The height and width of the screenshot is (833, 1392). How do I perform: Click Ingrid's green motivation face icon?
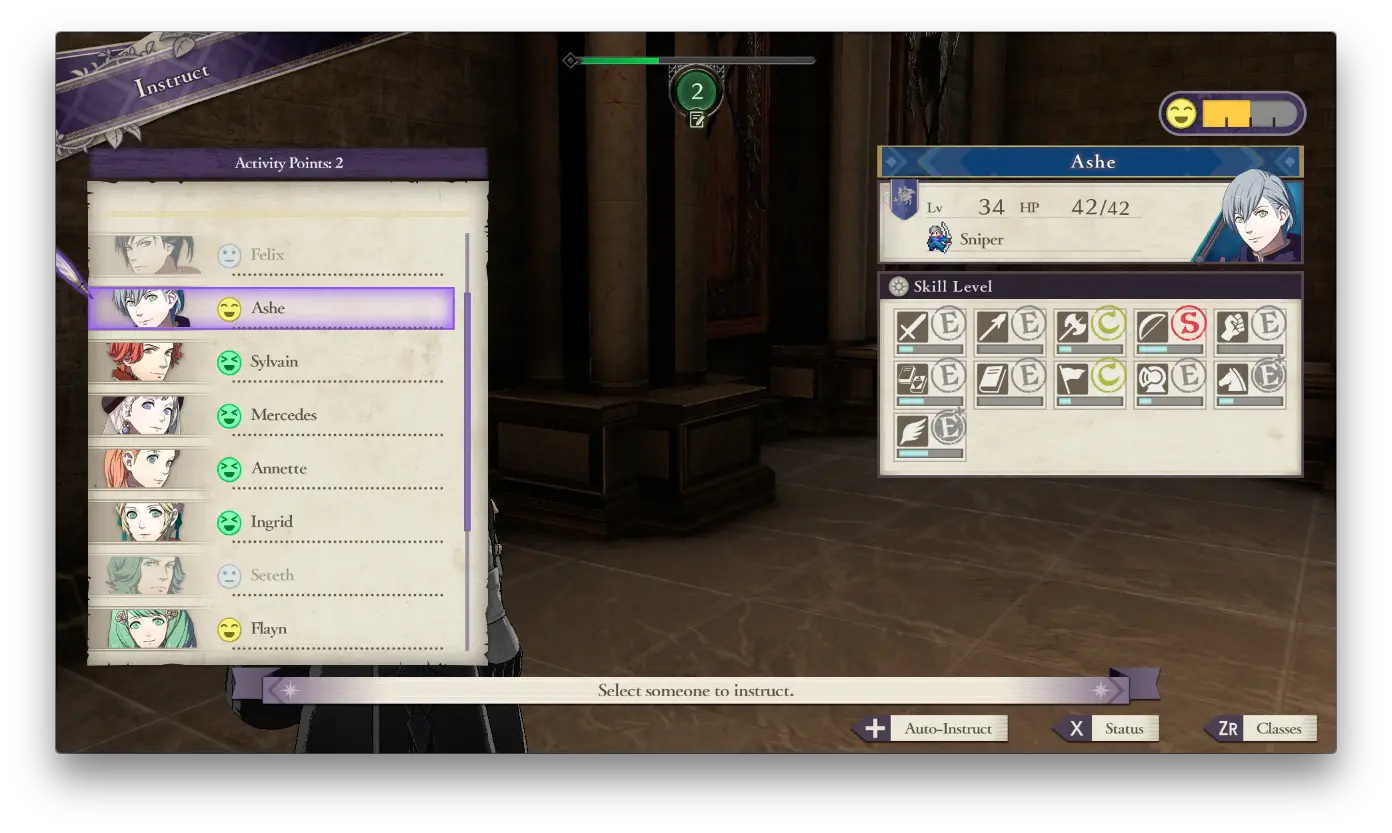pos(230,522)
